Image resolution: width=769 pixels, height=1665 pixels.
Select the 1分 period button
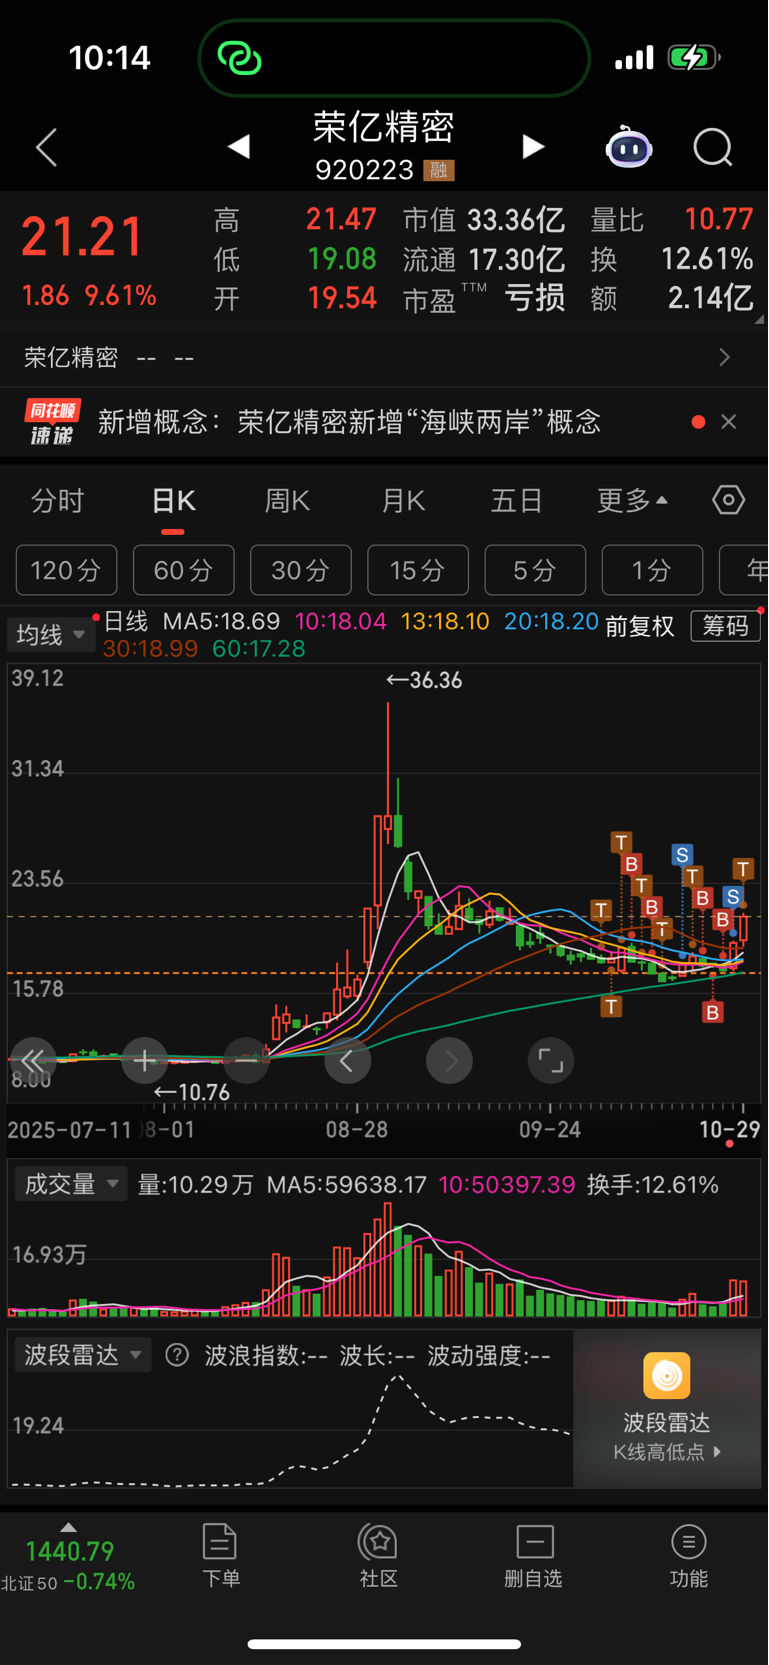coord(652,570)
